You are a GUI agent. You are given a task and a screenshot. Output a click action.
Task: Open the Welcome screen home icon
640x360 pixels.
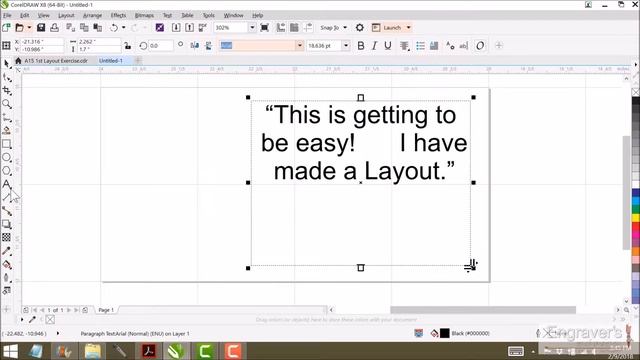tap(18, 60)
